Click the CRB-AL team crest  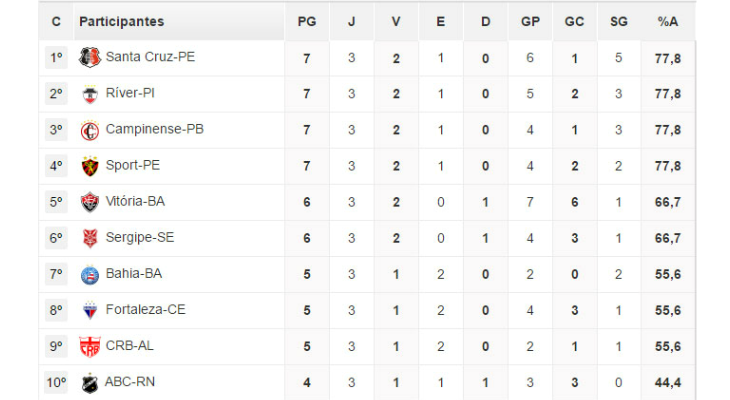pos(90,346)
